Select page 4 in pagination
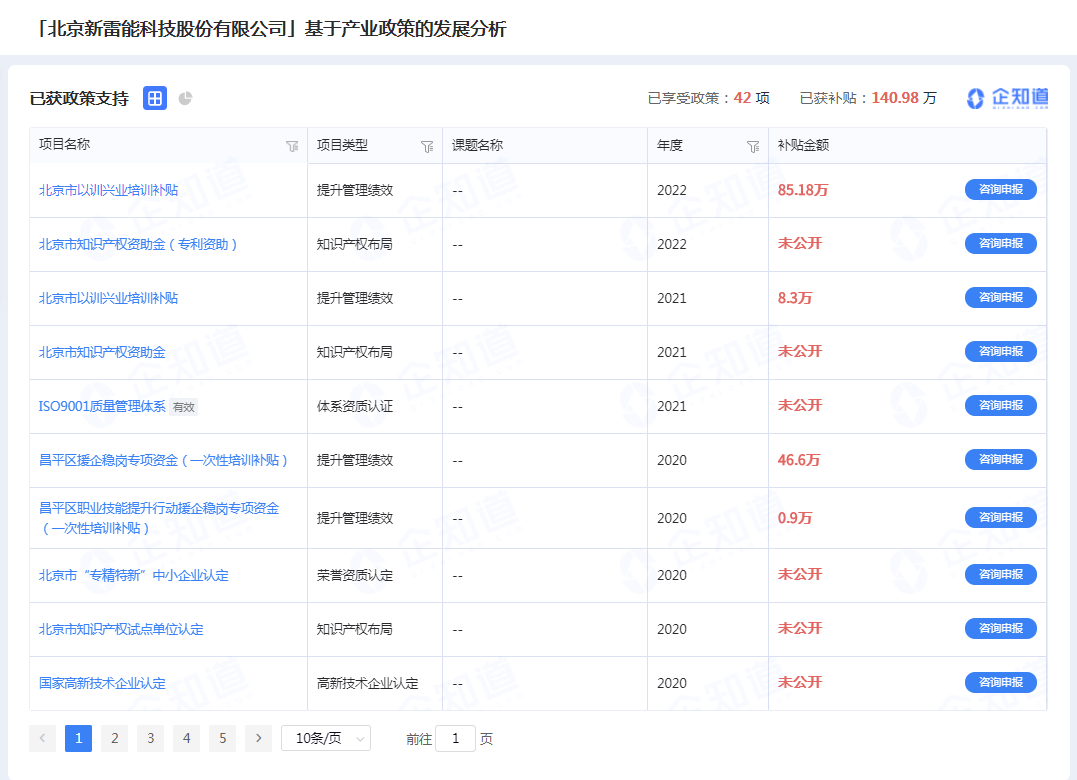Screen dimensions: 1077x780 (x=187, y=738)
